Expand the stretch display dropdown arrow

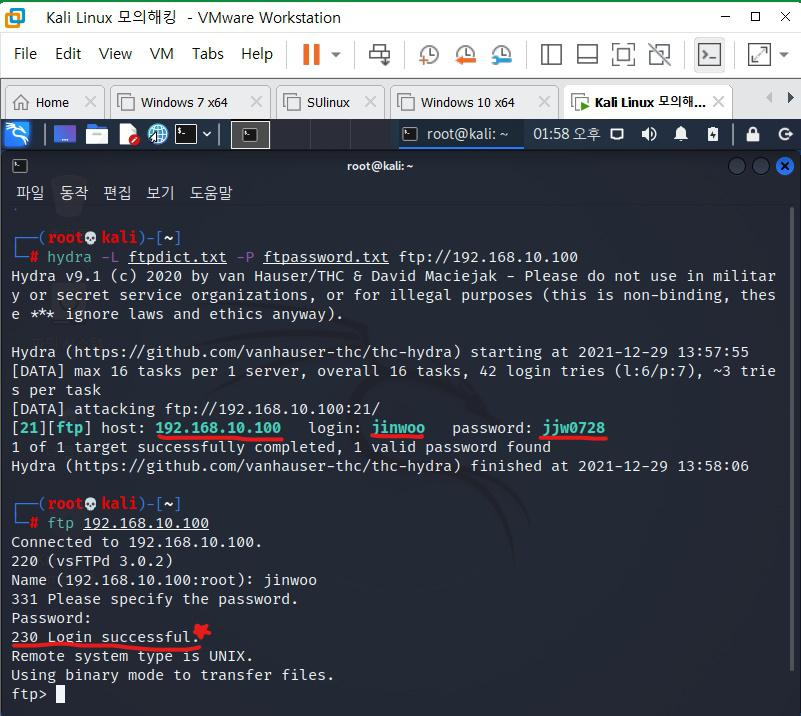(x=784, y=54)
